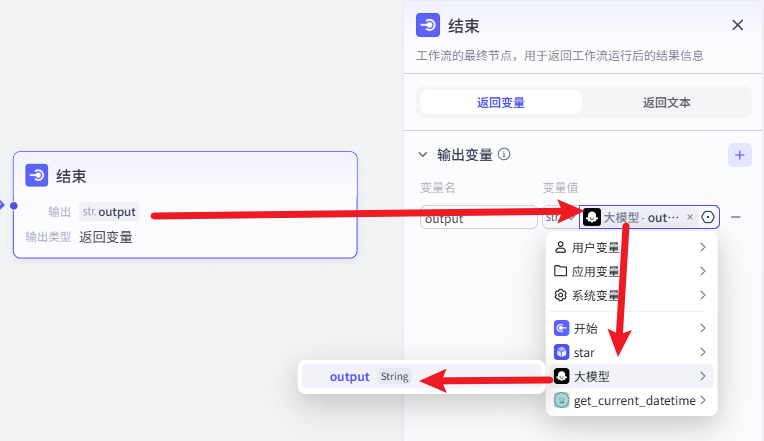The image size is (764, 441).
Task: Select 大模型 in variable list
Action: 631,376
